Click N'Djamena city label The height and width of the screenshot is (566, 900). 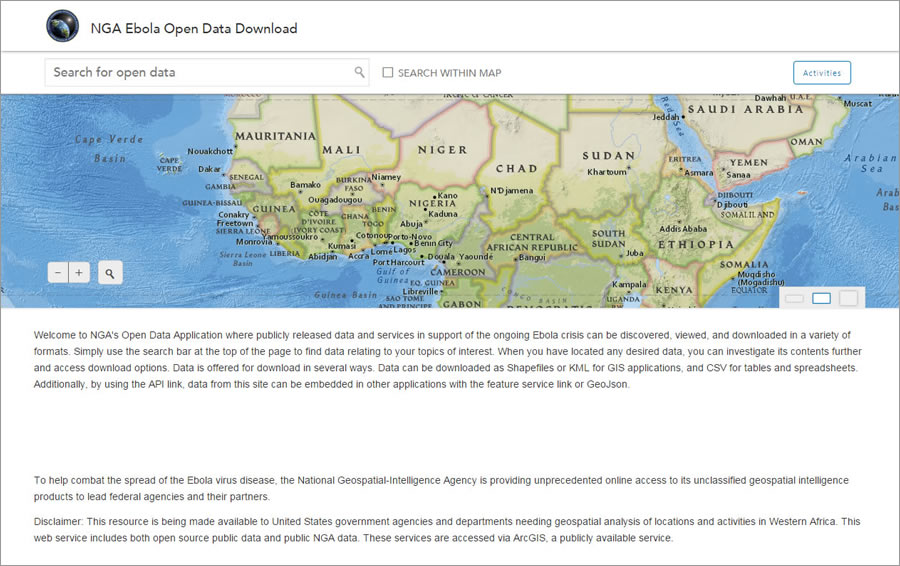pyautogui.click(x=511, y=190)
